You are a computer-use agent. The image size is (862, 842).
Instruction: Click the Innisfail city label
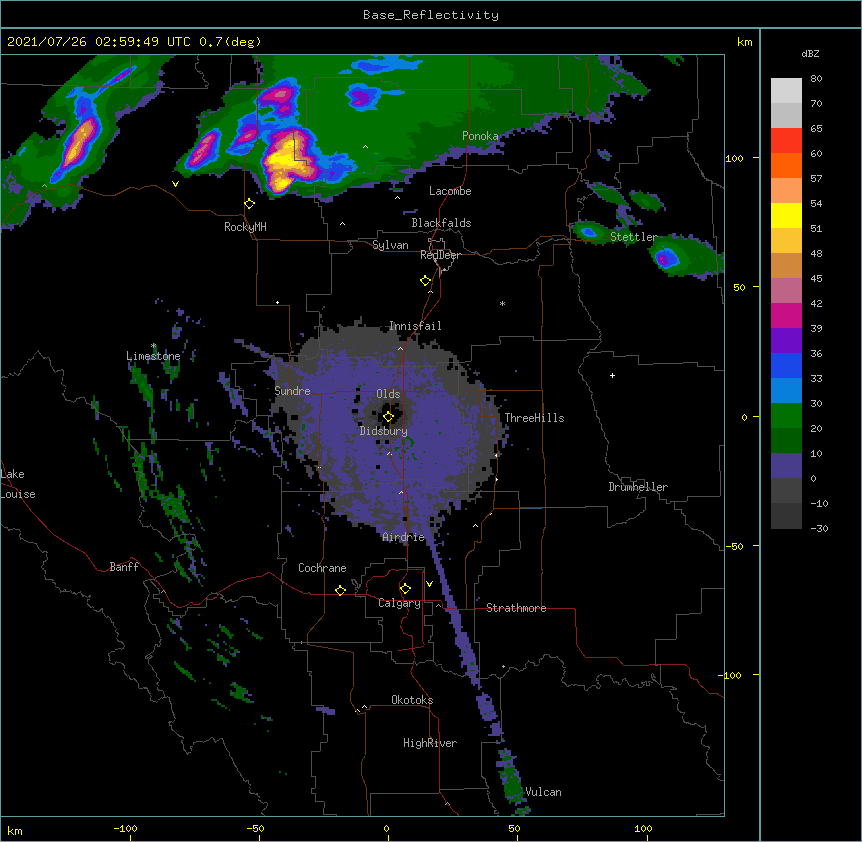415,326
